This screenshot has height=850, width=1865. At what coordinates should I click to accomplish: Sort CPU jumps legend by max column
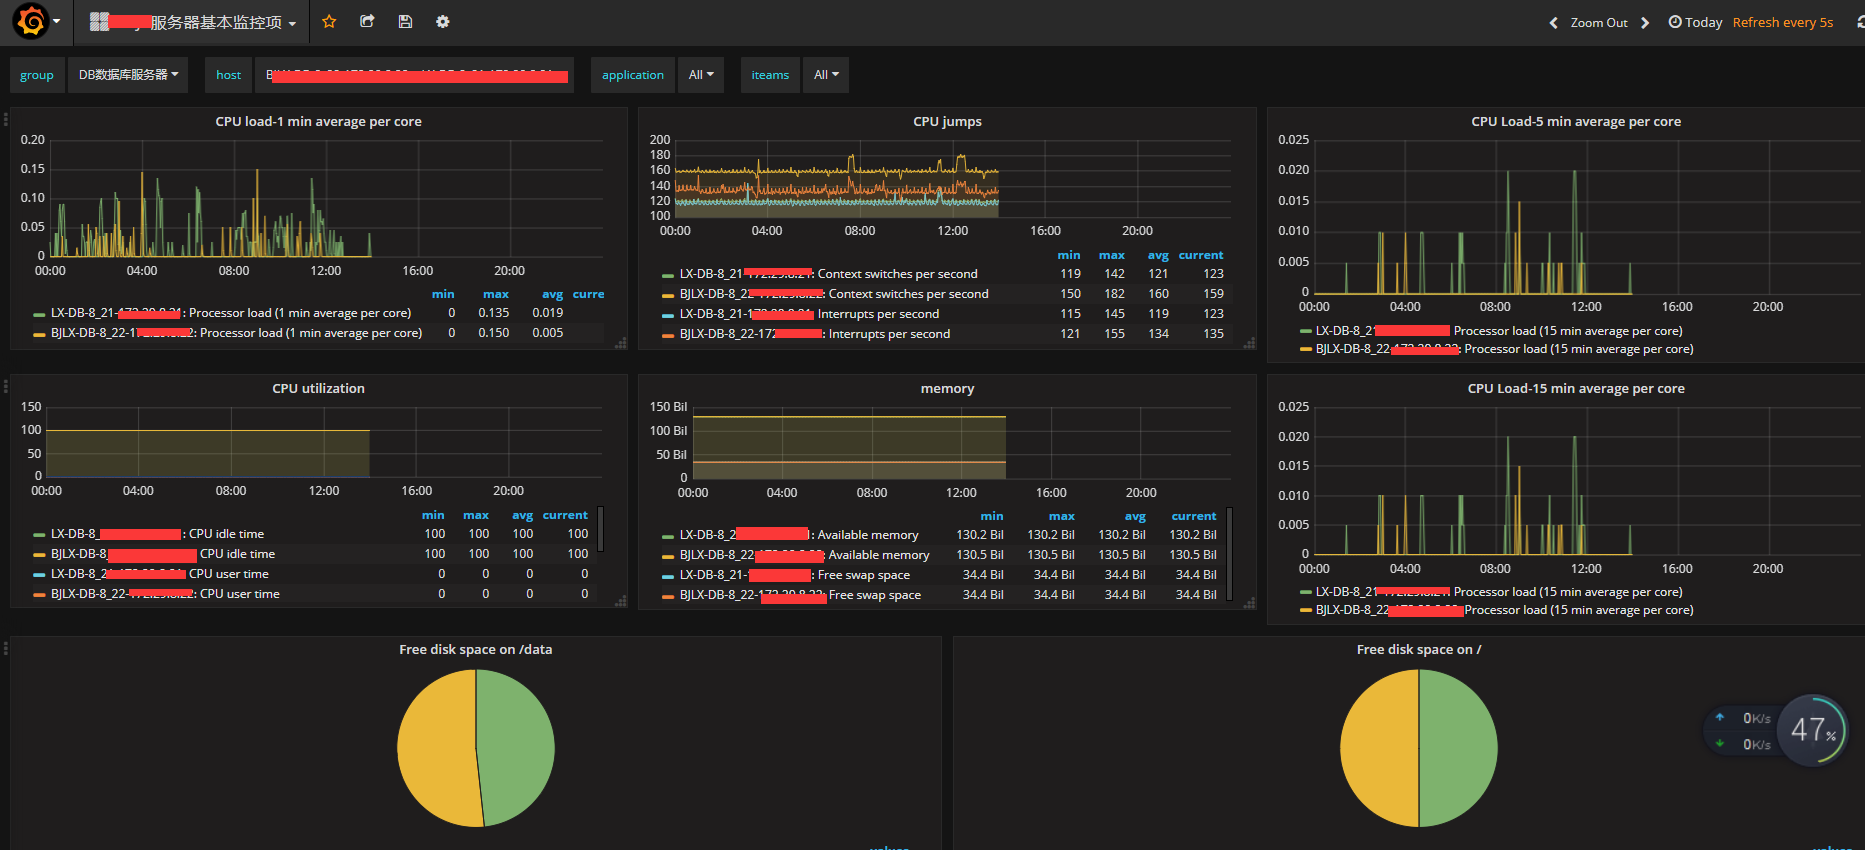pos(1112,255)
